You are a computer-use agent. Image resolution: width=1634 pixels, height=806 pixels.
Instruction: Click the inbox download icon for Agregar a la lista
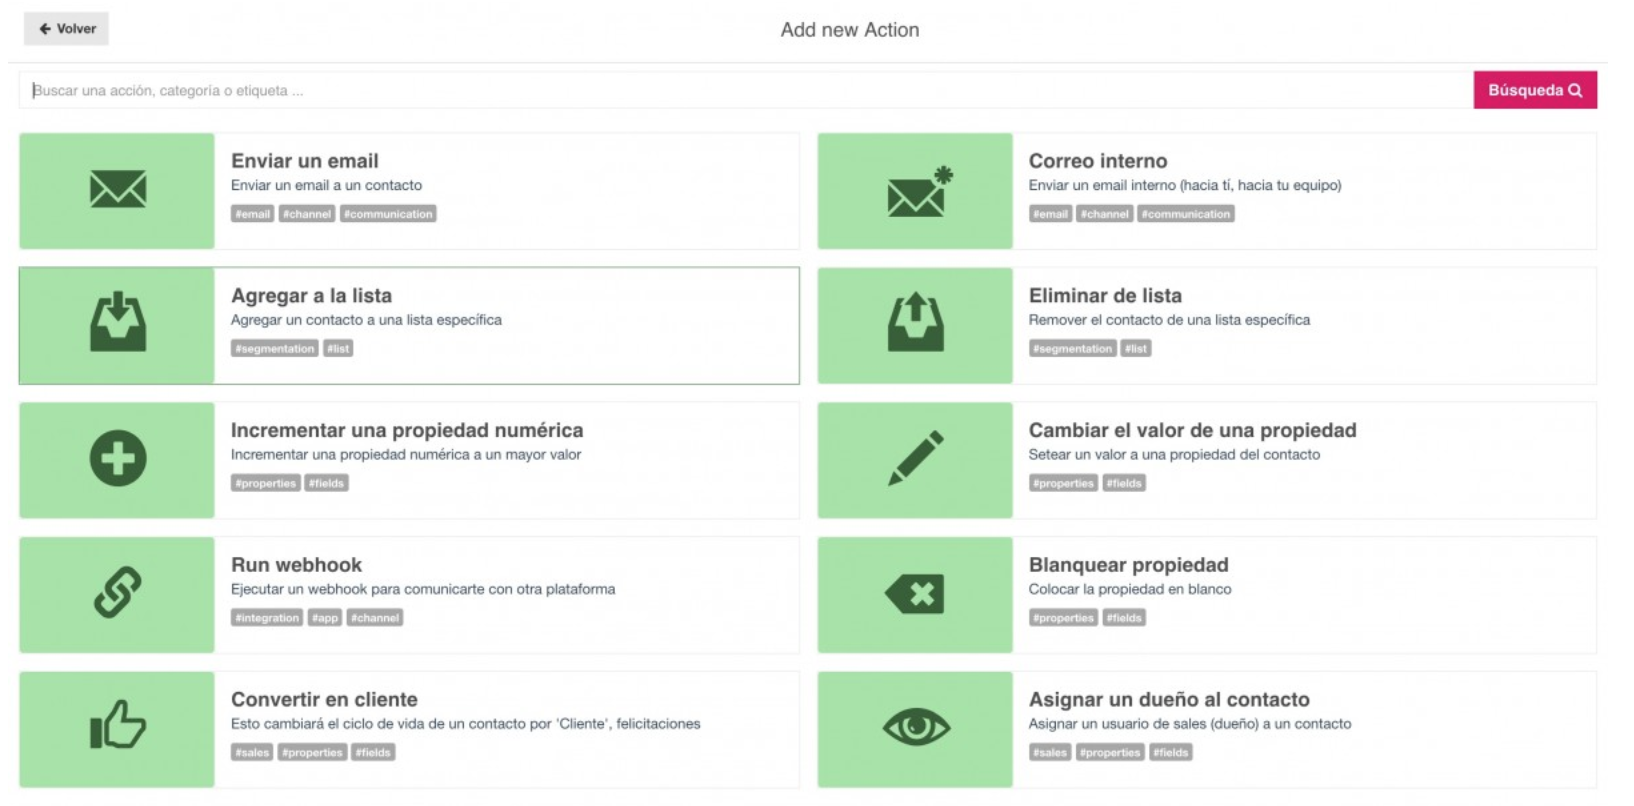pyautogui.click(x=118, y=322)
